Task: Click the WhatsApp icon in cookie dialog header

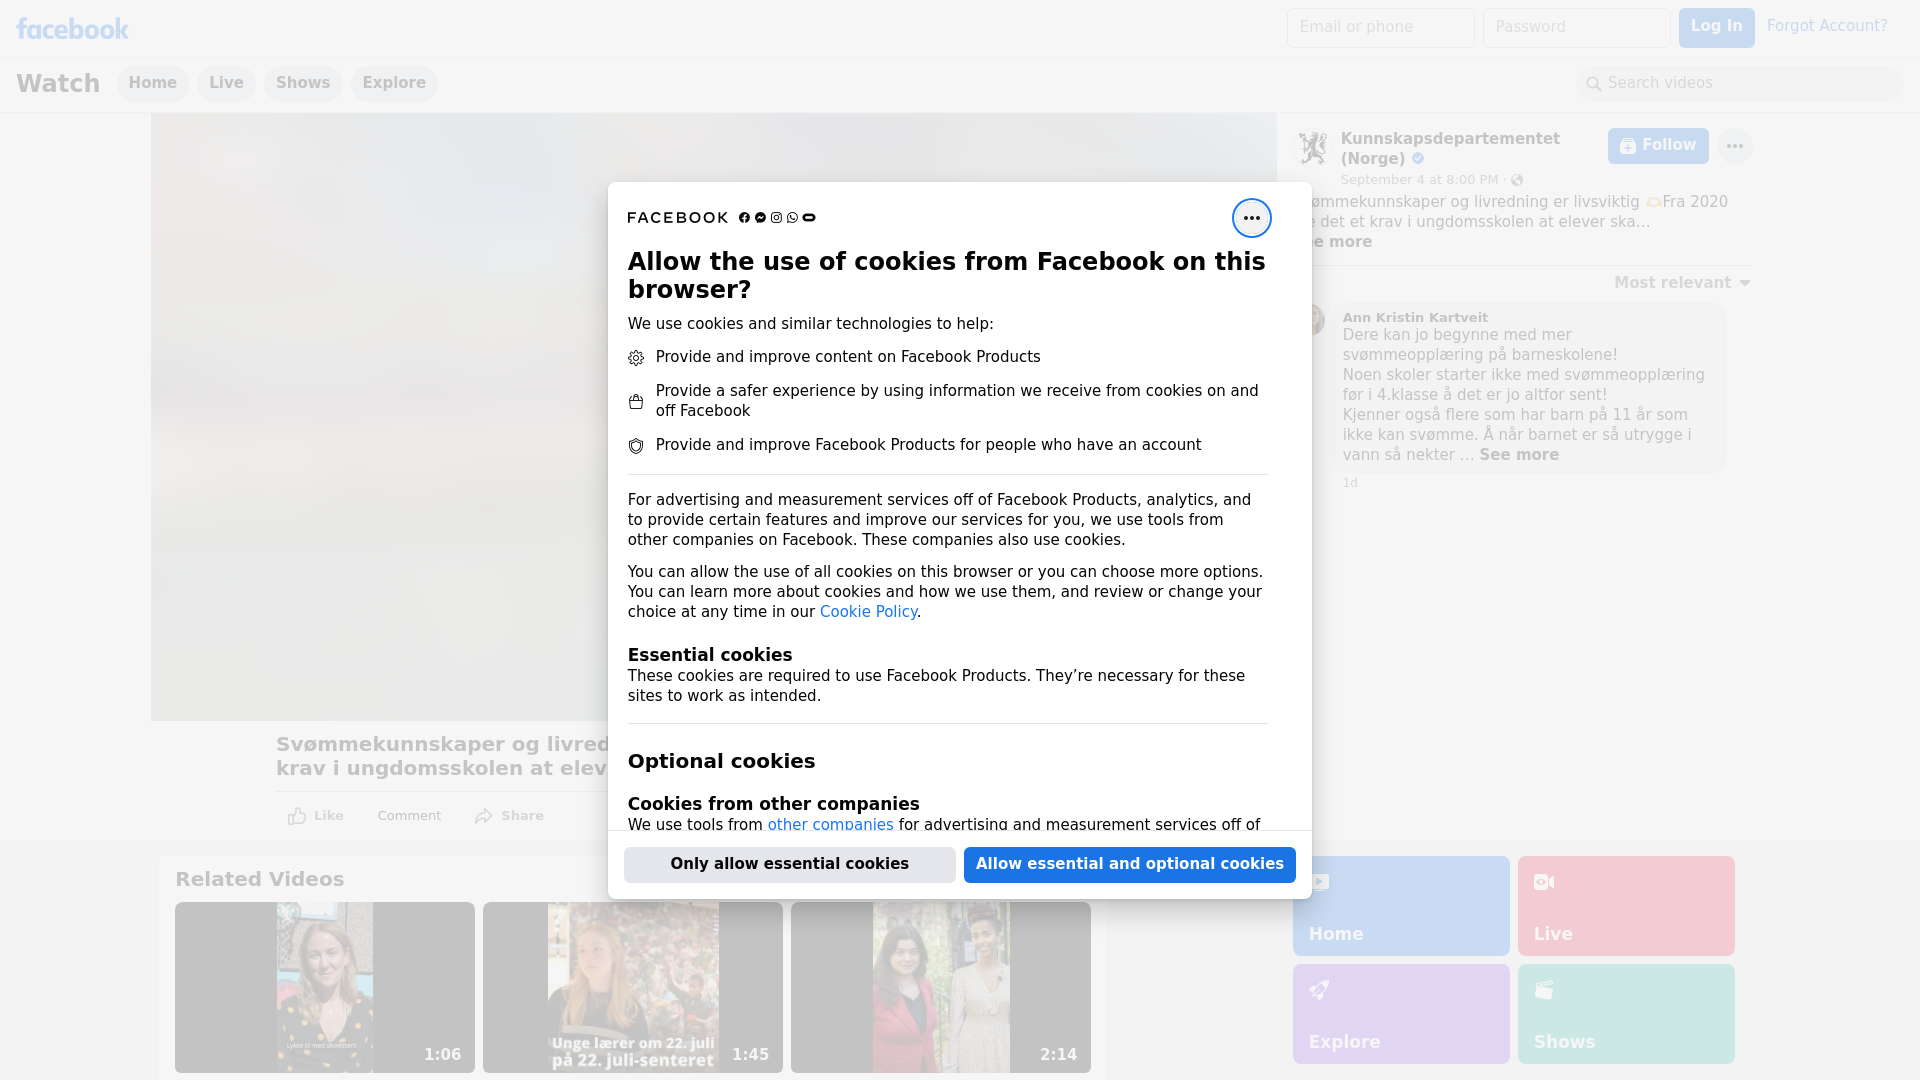Action: tap(792, 218)
